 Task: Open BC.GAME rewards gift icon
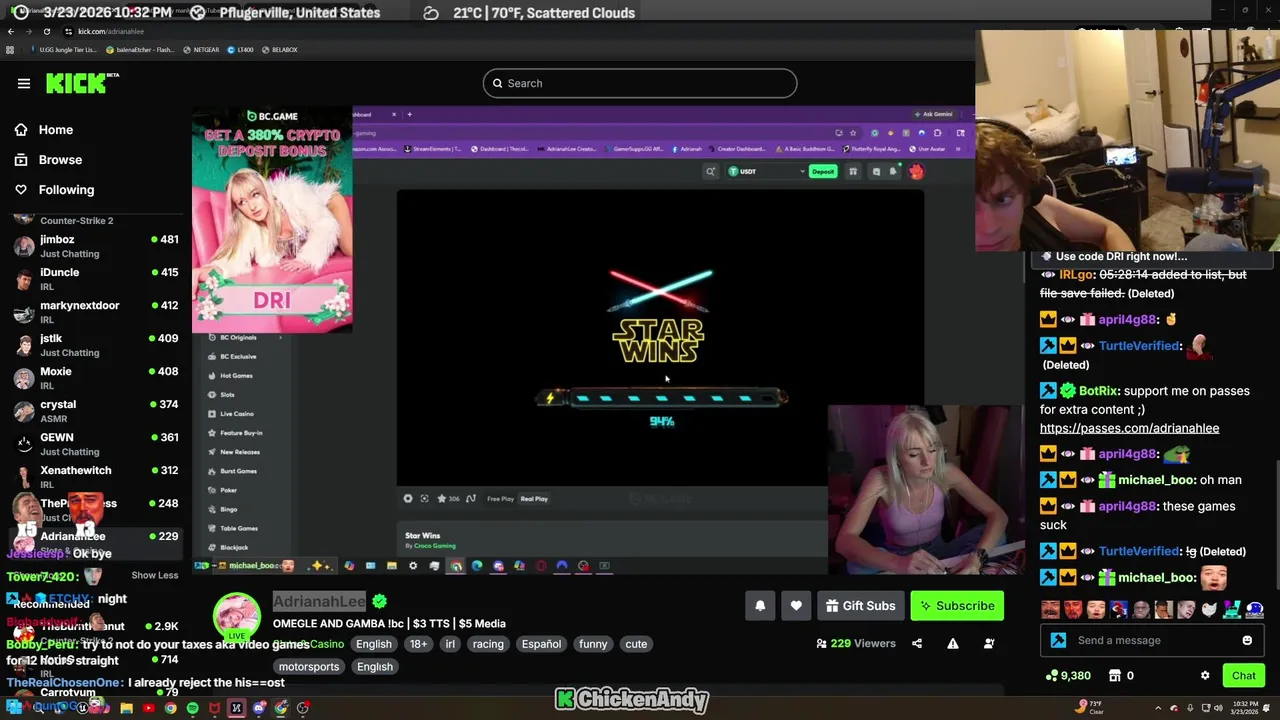(x=853, y=172)
